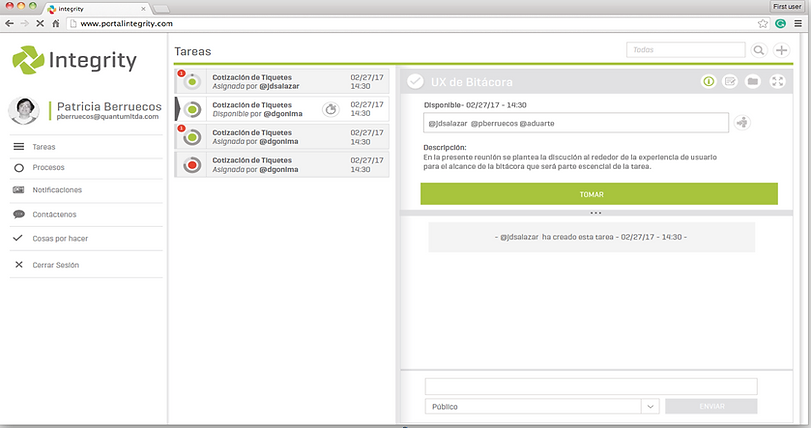The height and width of the screenshot is (428, 811).
Task: Add a new task with plus icon
Action: (782, 50)
